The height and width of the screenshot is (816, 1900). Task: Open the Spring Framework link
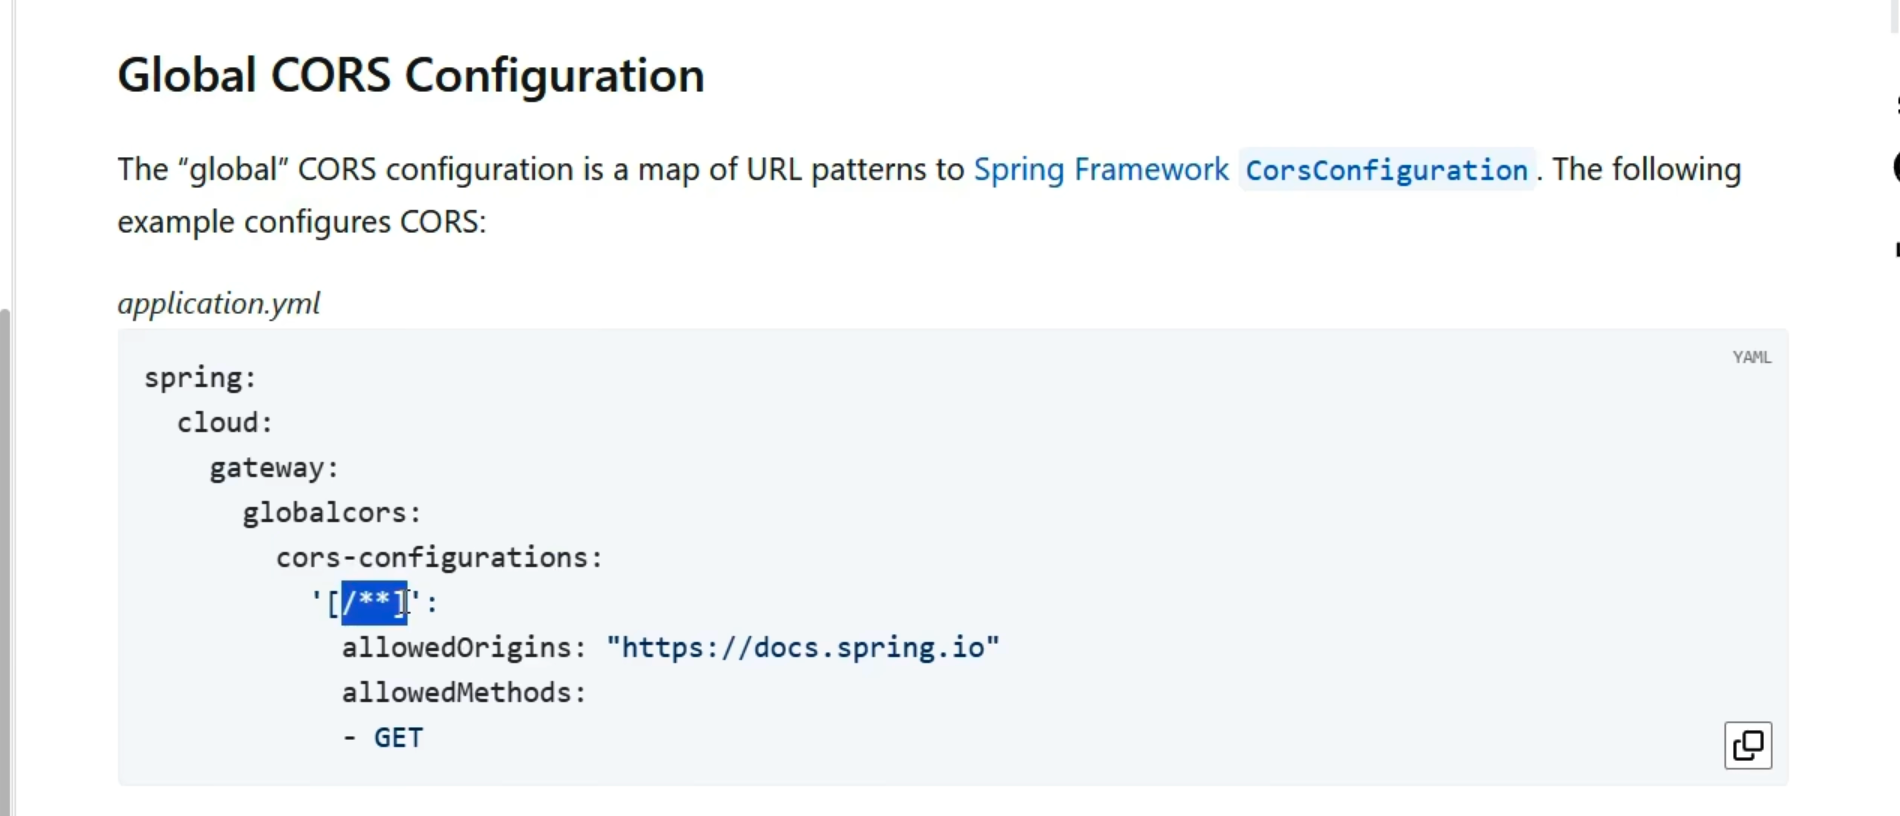point(1100,170)
